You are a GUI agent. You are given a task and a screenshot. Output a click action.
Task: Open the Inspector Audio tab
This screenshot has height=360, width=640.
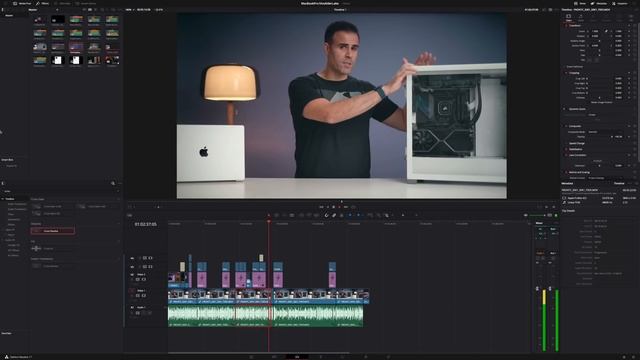point(581,17)
